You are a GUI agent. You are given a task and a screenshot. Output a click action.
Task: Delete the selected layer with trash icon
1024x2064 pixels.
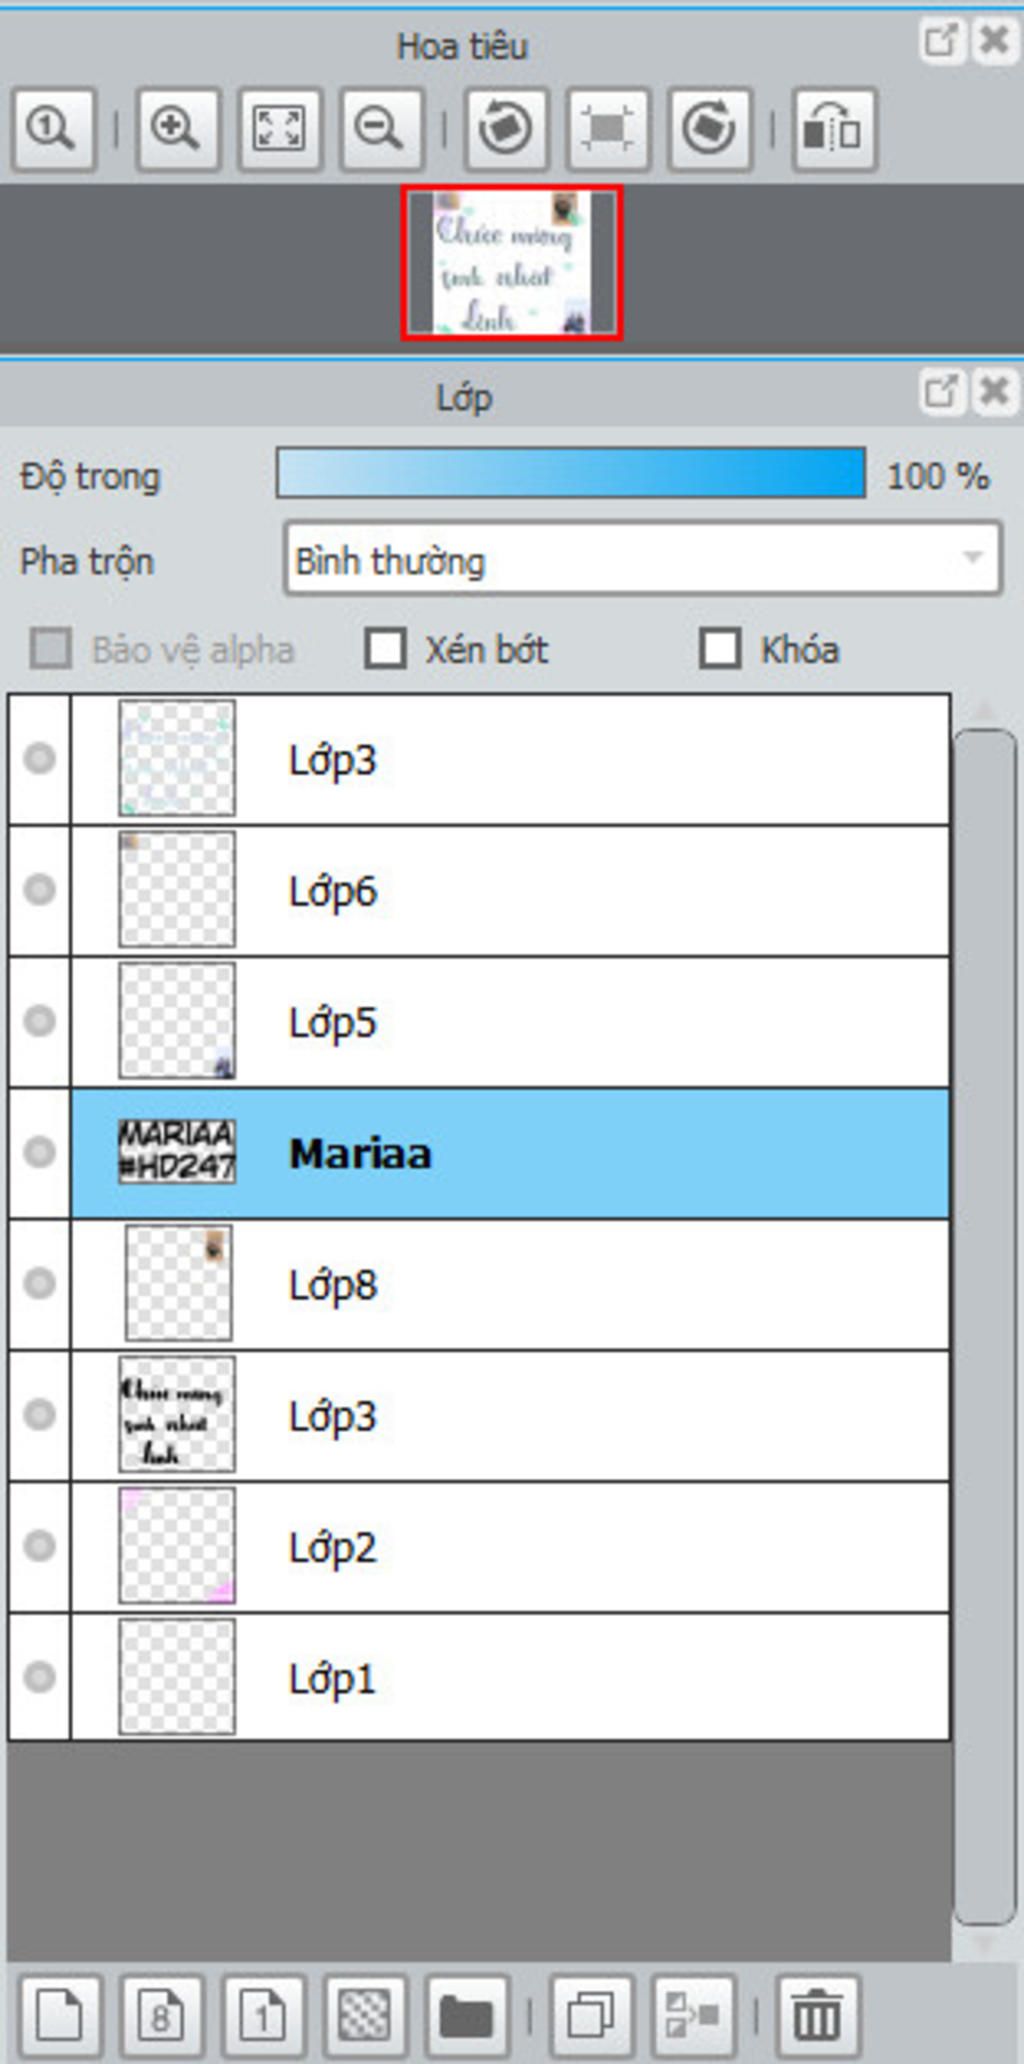click(816, 2014)
